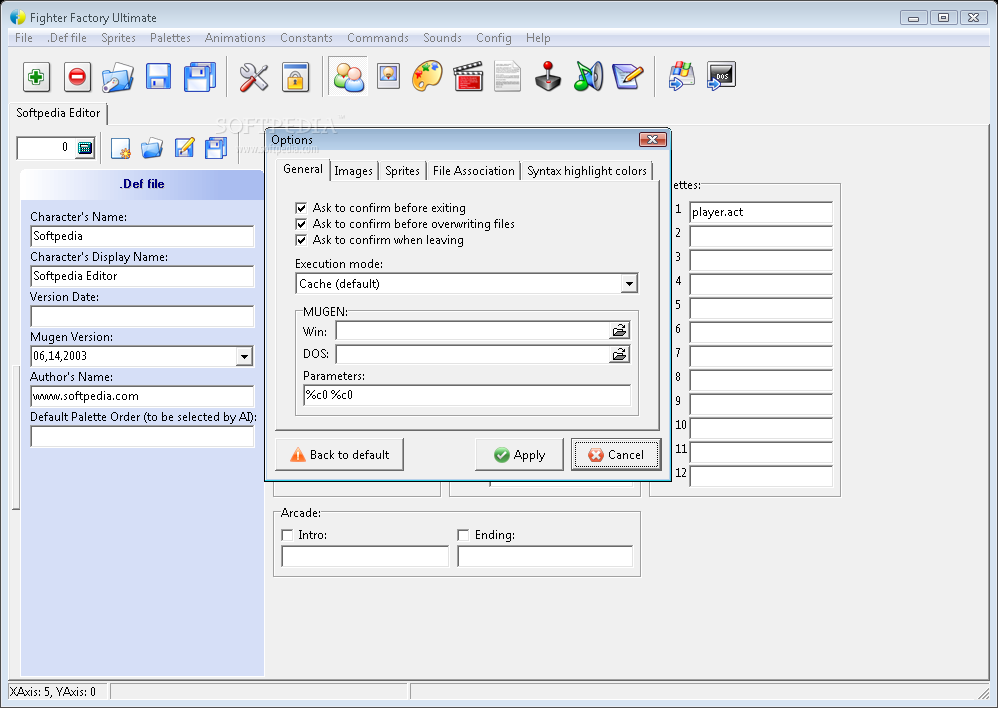Run in DOS MUGEN icon
This screenshot has height=708, width=998.
[721, 77]
